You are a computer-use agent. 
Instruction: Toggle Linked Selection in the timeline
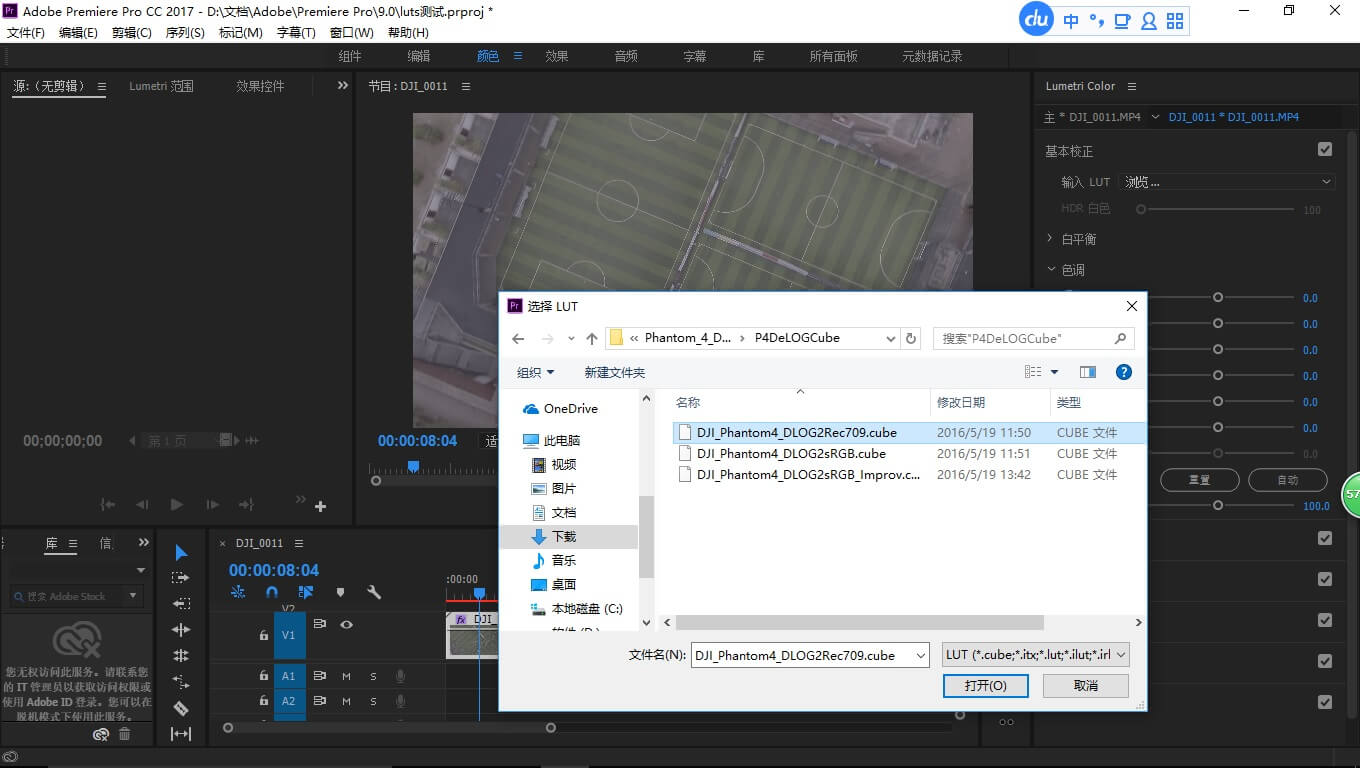point(306,592)
